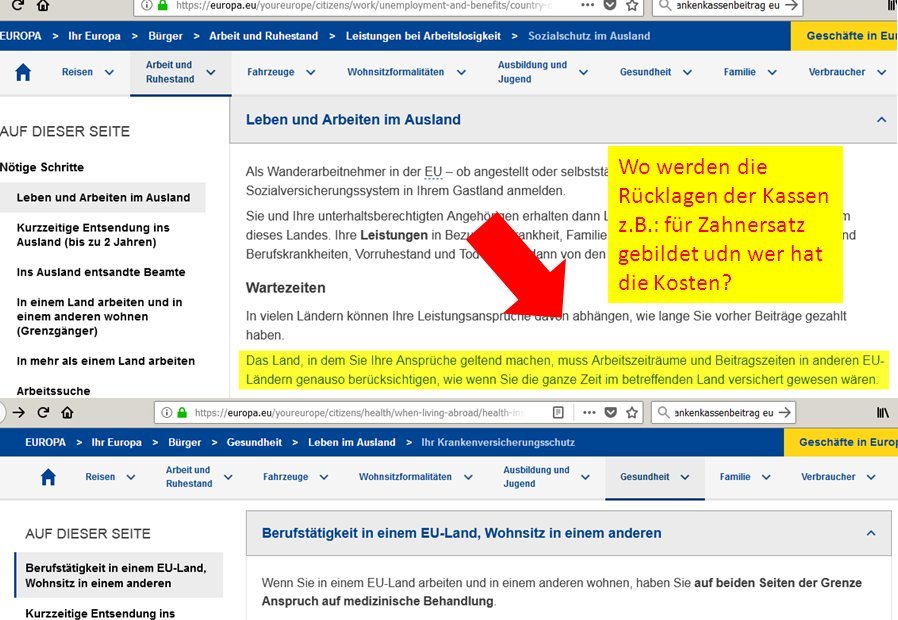Click the home icon in the lower page's navigation
898x620 pixels.
click(x=48, y=477)
